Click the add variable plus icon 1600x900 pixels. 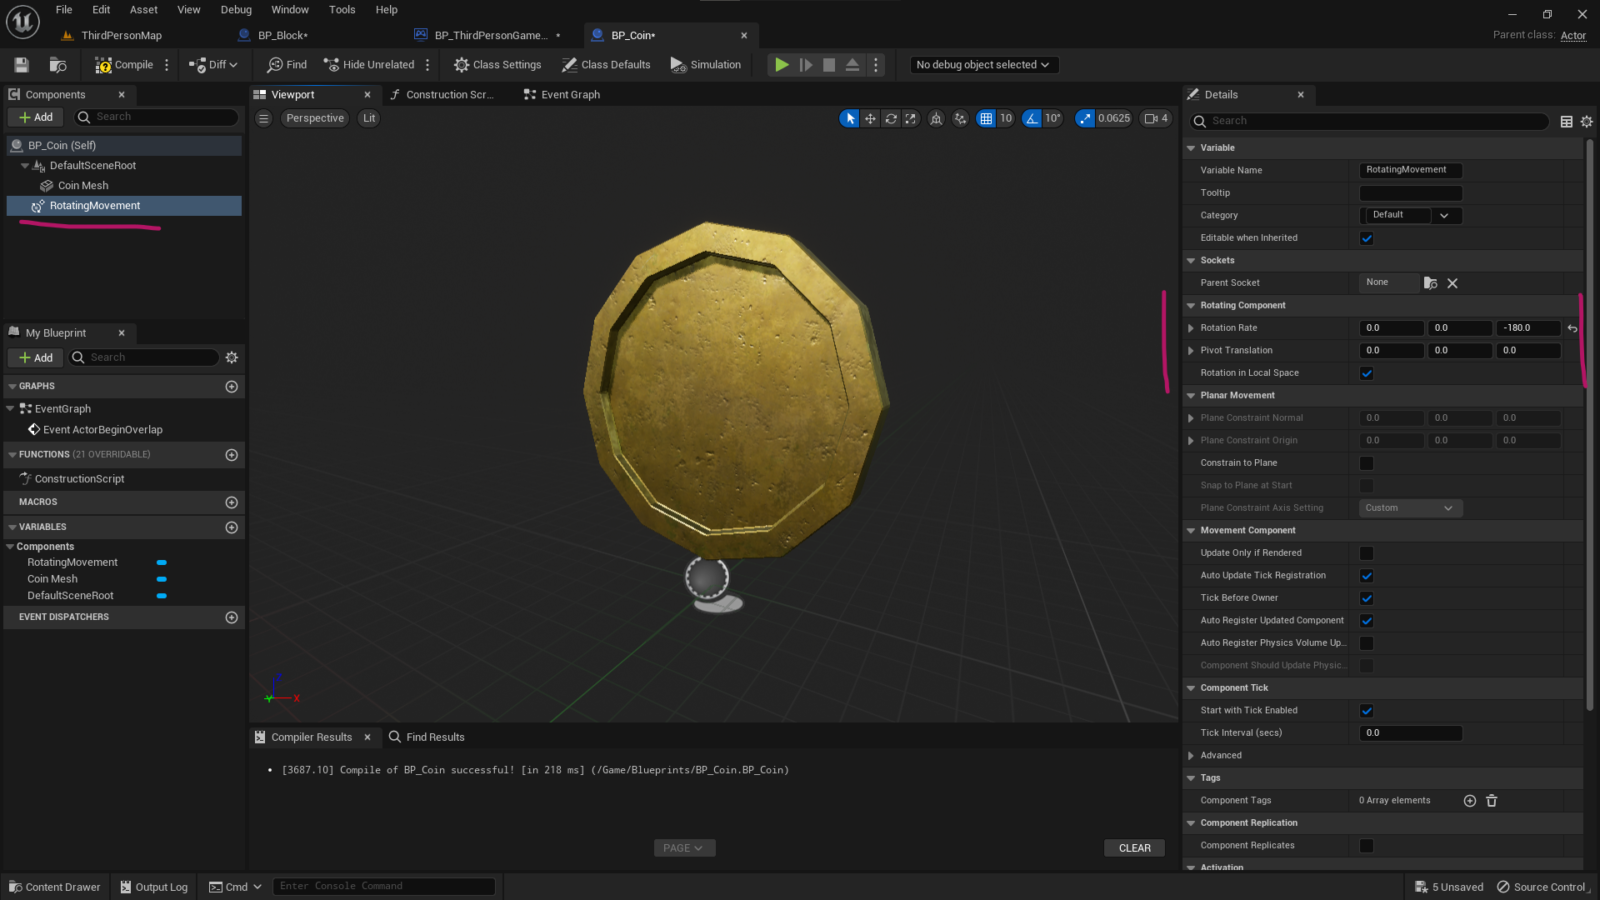[231, 527]
